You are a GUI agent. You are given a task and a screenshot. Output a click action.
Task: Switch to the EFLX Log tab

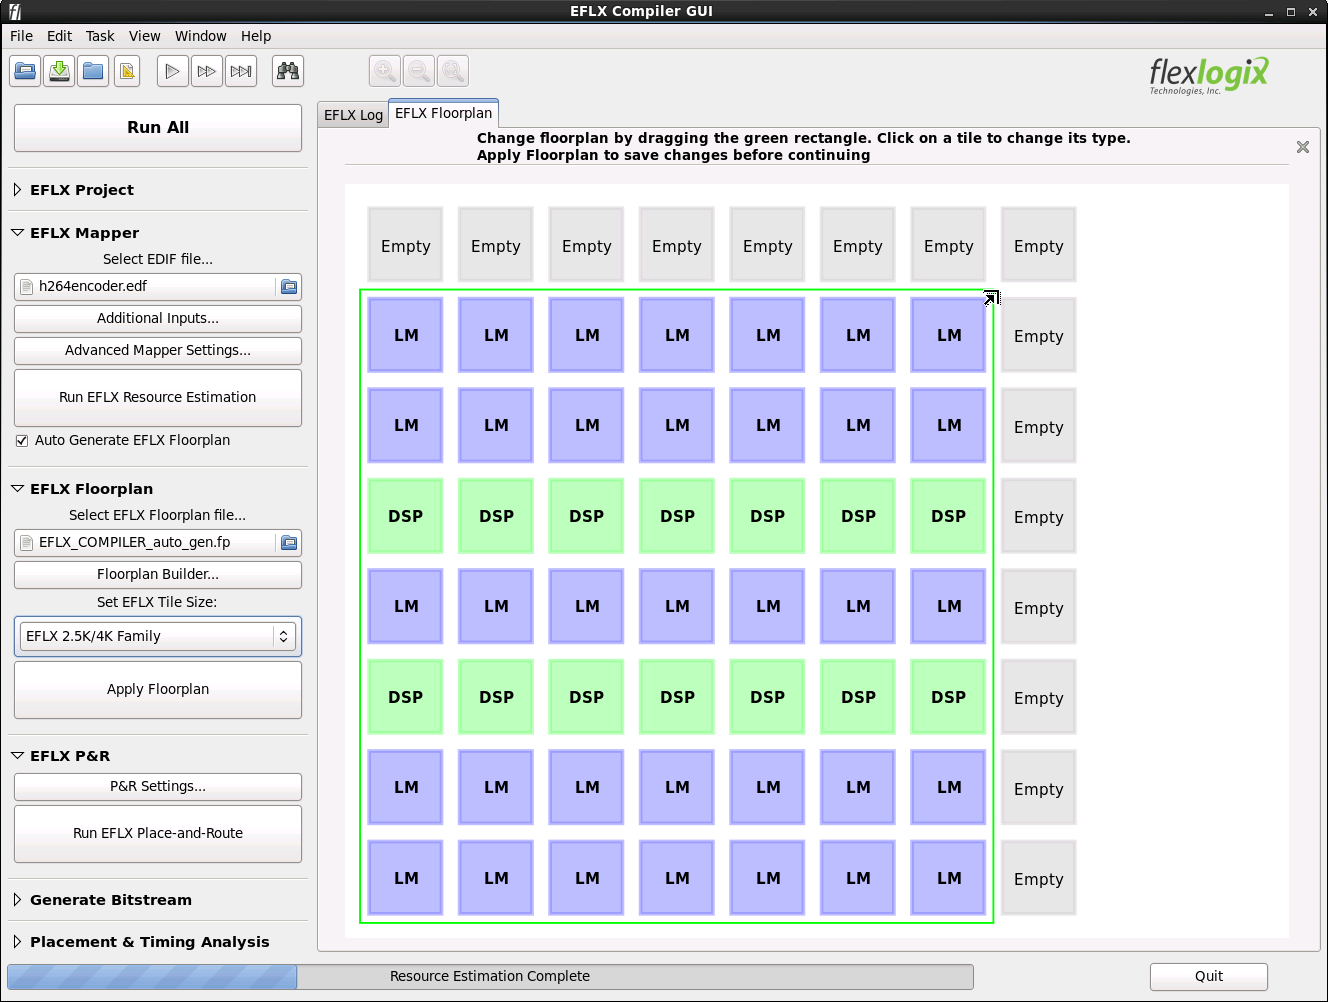[x=353, y=115]
